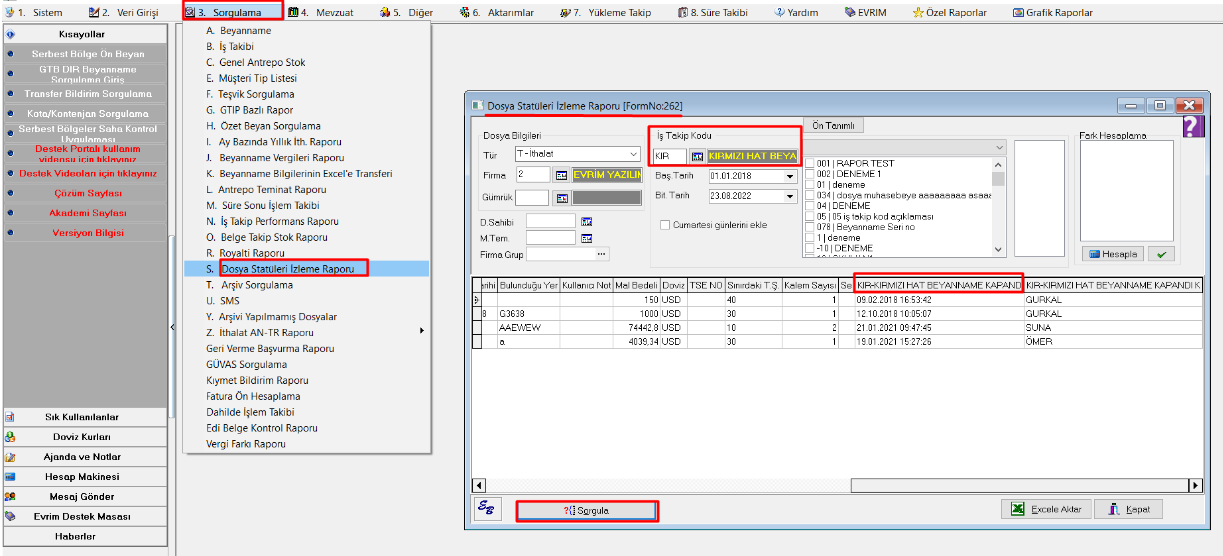Open the 8. Süre Takibi menu
1223x556 pixels.
[711, 13]
